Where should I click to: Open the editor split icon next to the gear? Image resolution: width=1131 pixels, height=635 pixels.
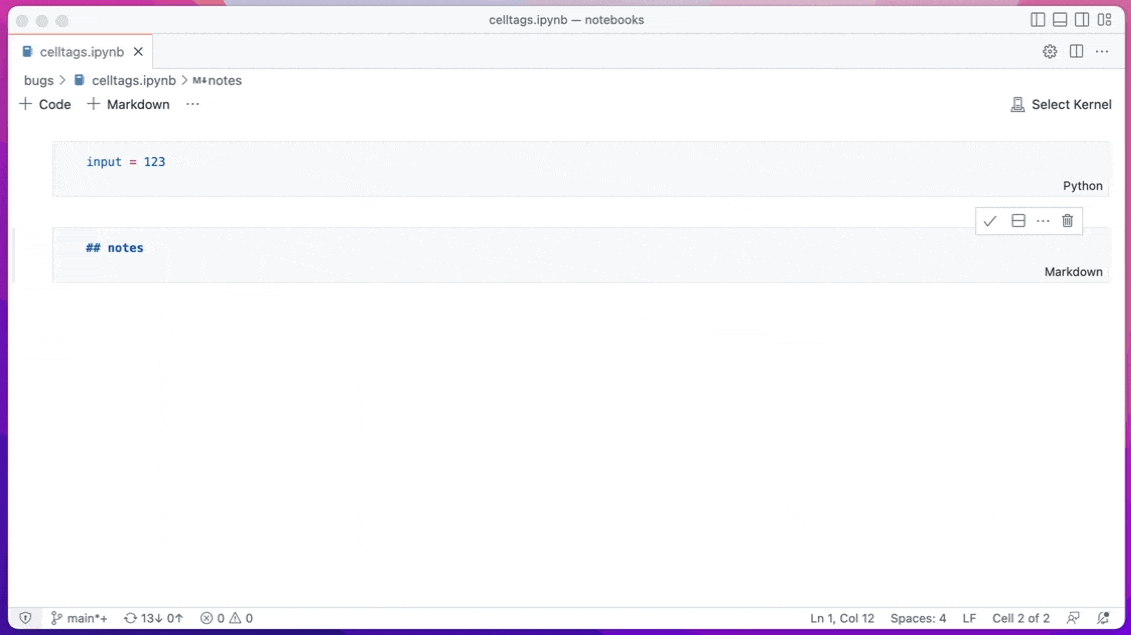coord(1075,51)
